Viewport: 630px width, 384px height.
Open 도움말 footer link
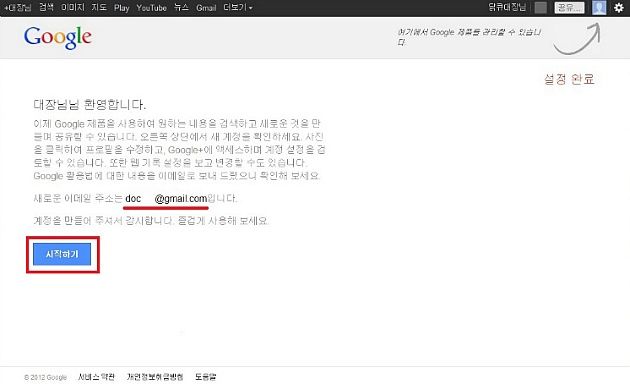tap(206, 377)
